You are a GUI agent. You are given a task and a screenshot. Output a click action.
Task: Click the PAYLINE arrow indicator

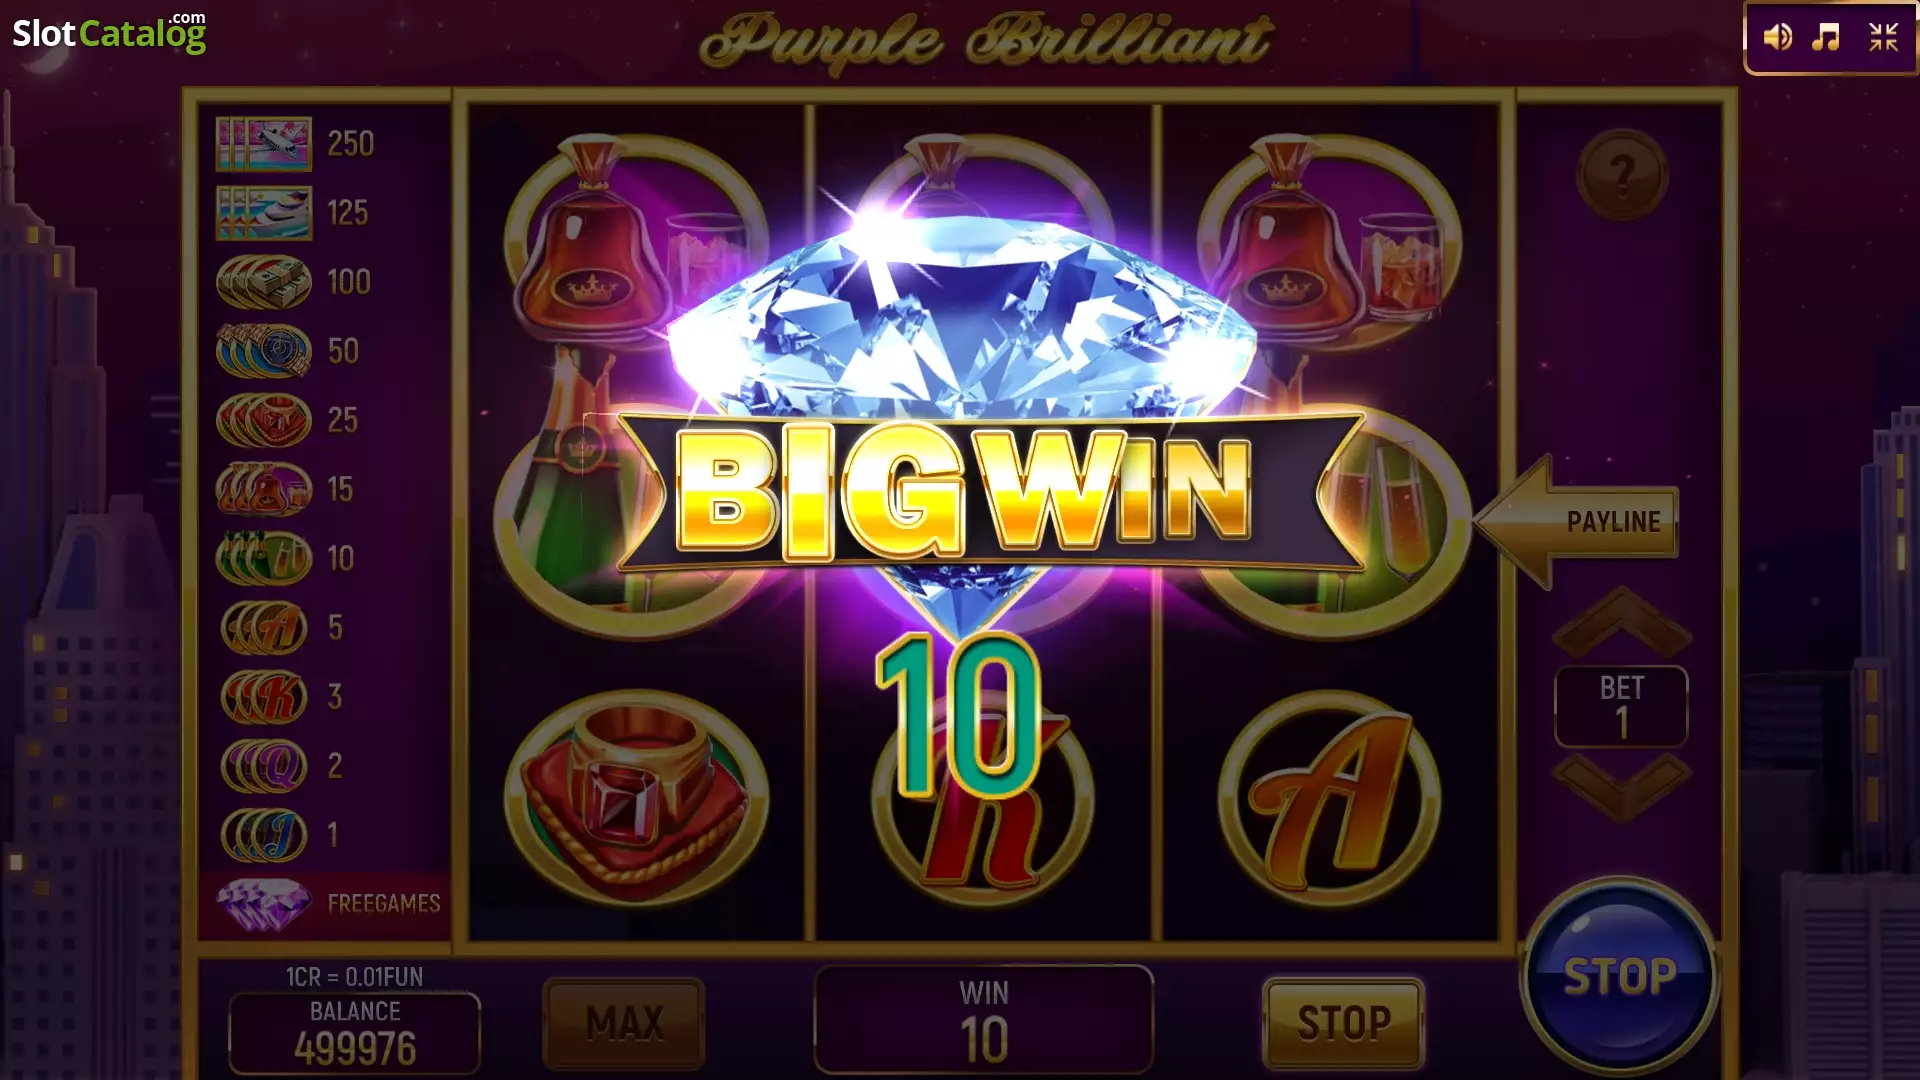(x=1577, y=521)
